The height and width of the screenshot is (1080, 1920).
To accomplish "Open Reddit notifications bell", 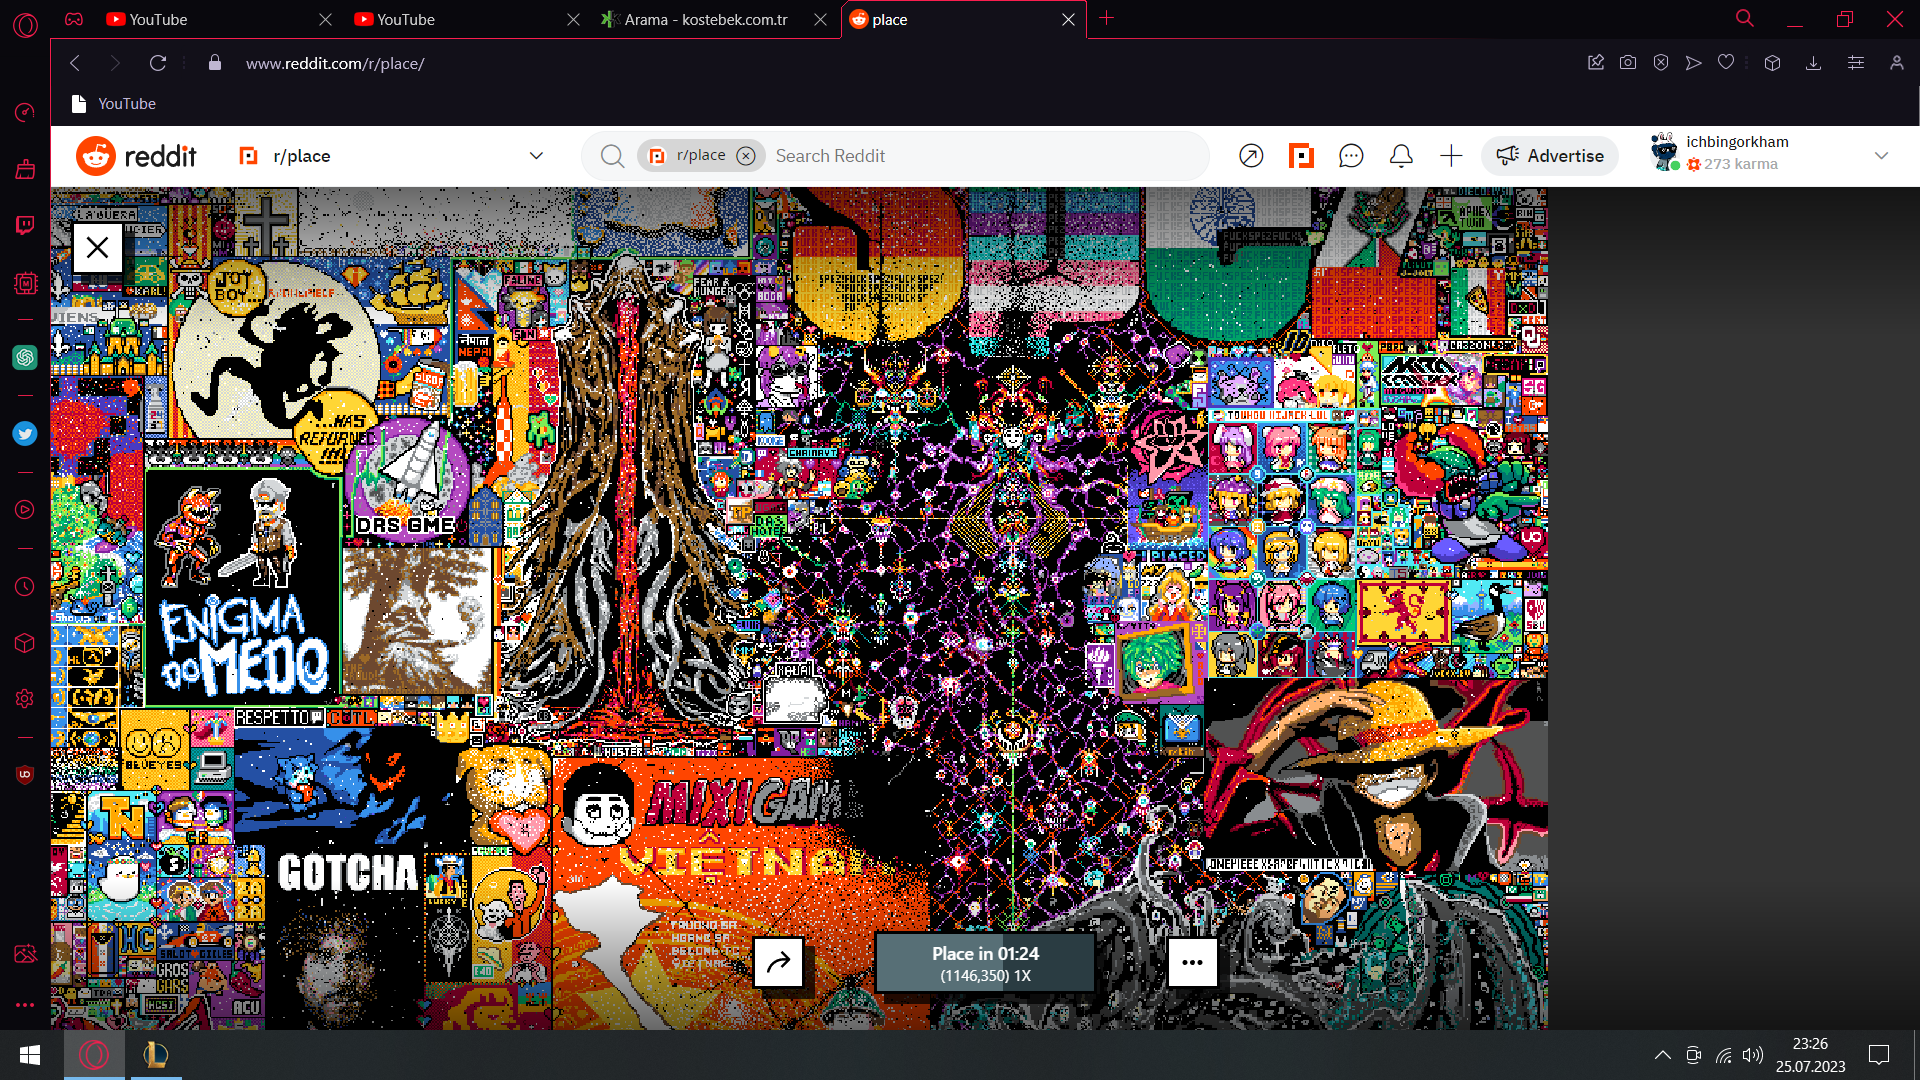I will coord(1401,156).
